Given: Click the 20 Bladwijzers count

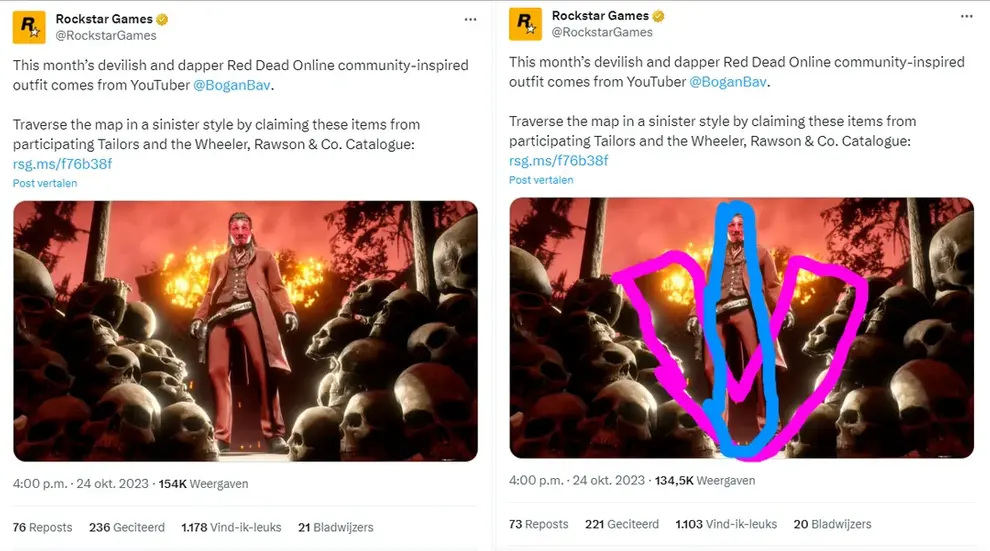Looking at the screenshot, I should (832, 524).
